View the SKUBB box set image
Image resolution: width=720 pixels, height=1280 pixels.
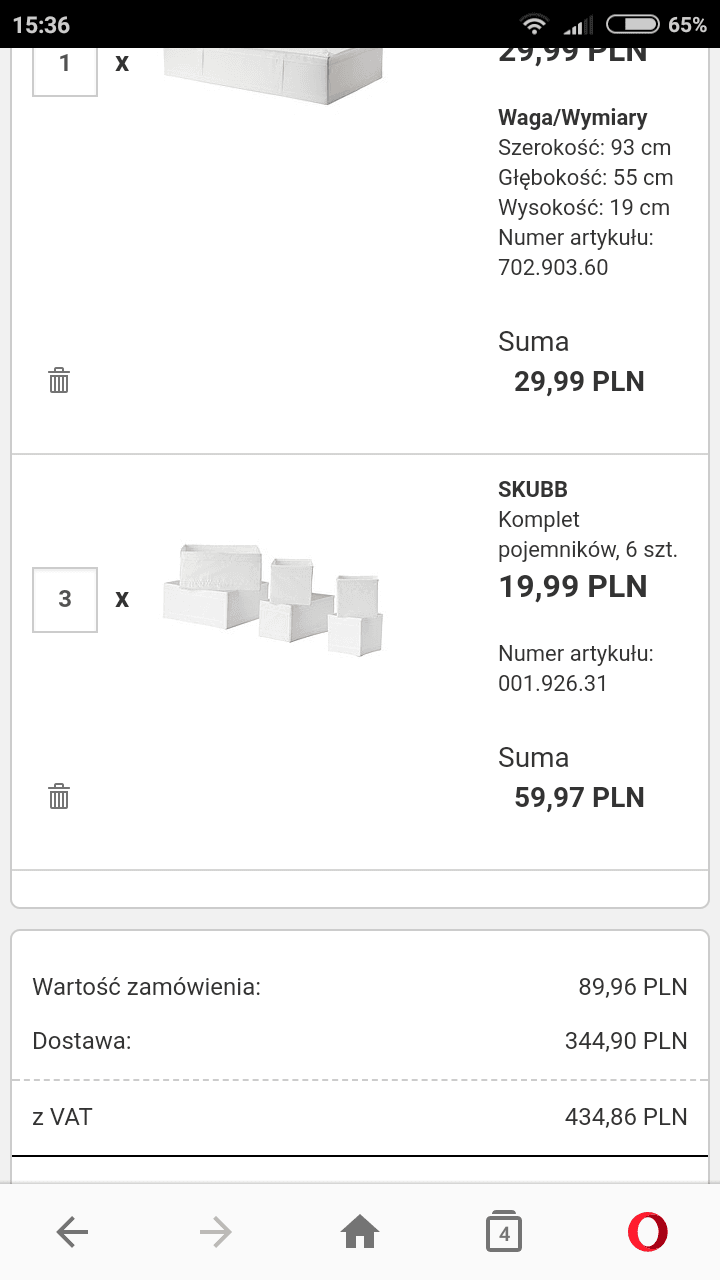pyautogui.click(x=272, y=599)
